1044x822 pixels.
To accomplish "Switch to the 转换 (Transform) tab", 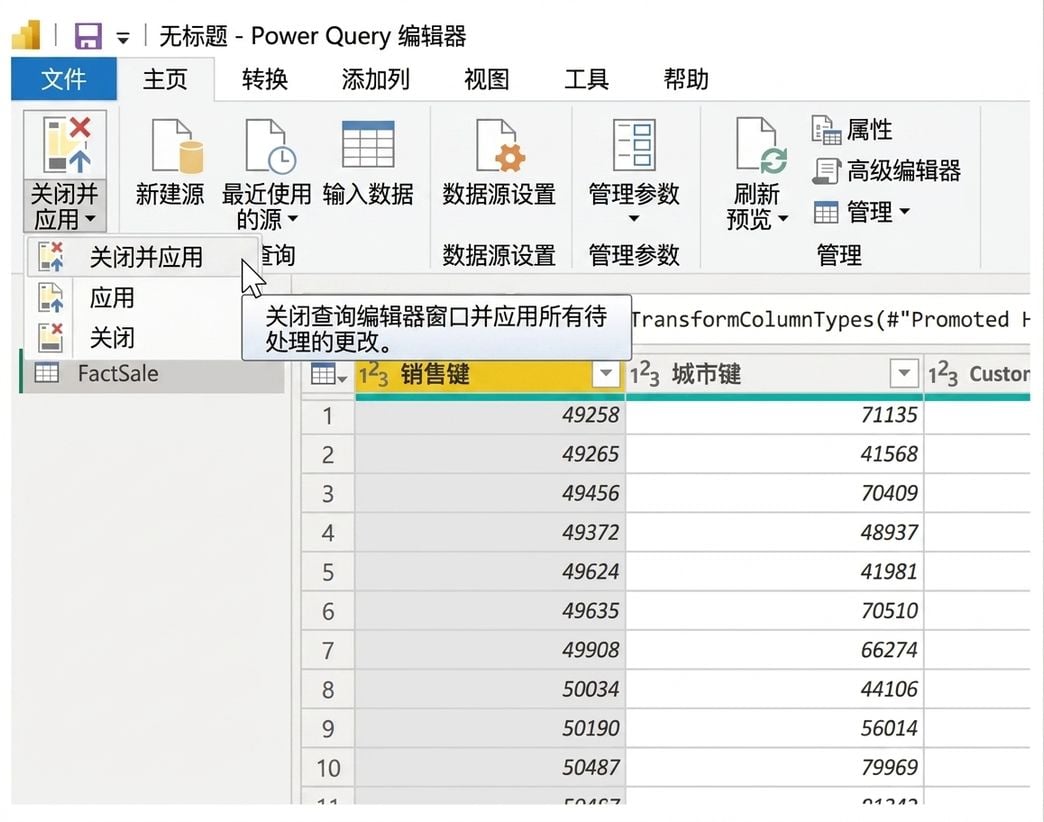I will click(264, 79).
